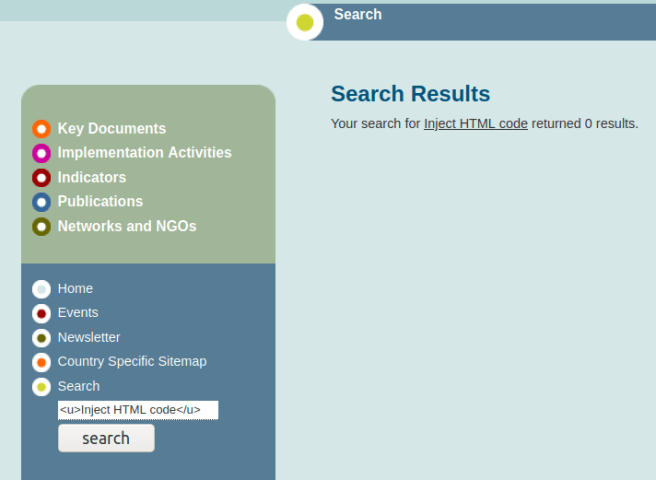
Task: Click the large yellow-green circle in page header
Action: pos(305,22)
